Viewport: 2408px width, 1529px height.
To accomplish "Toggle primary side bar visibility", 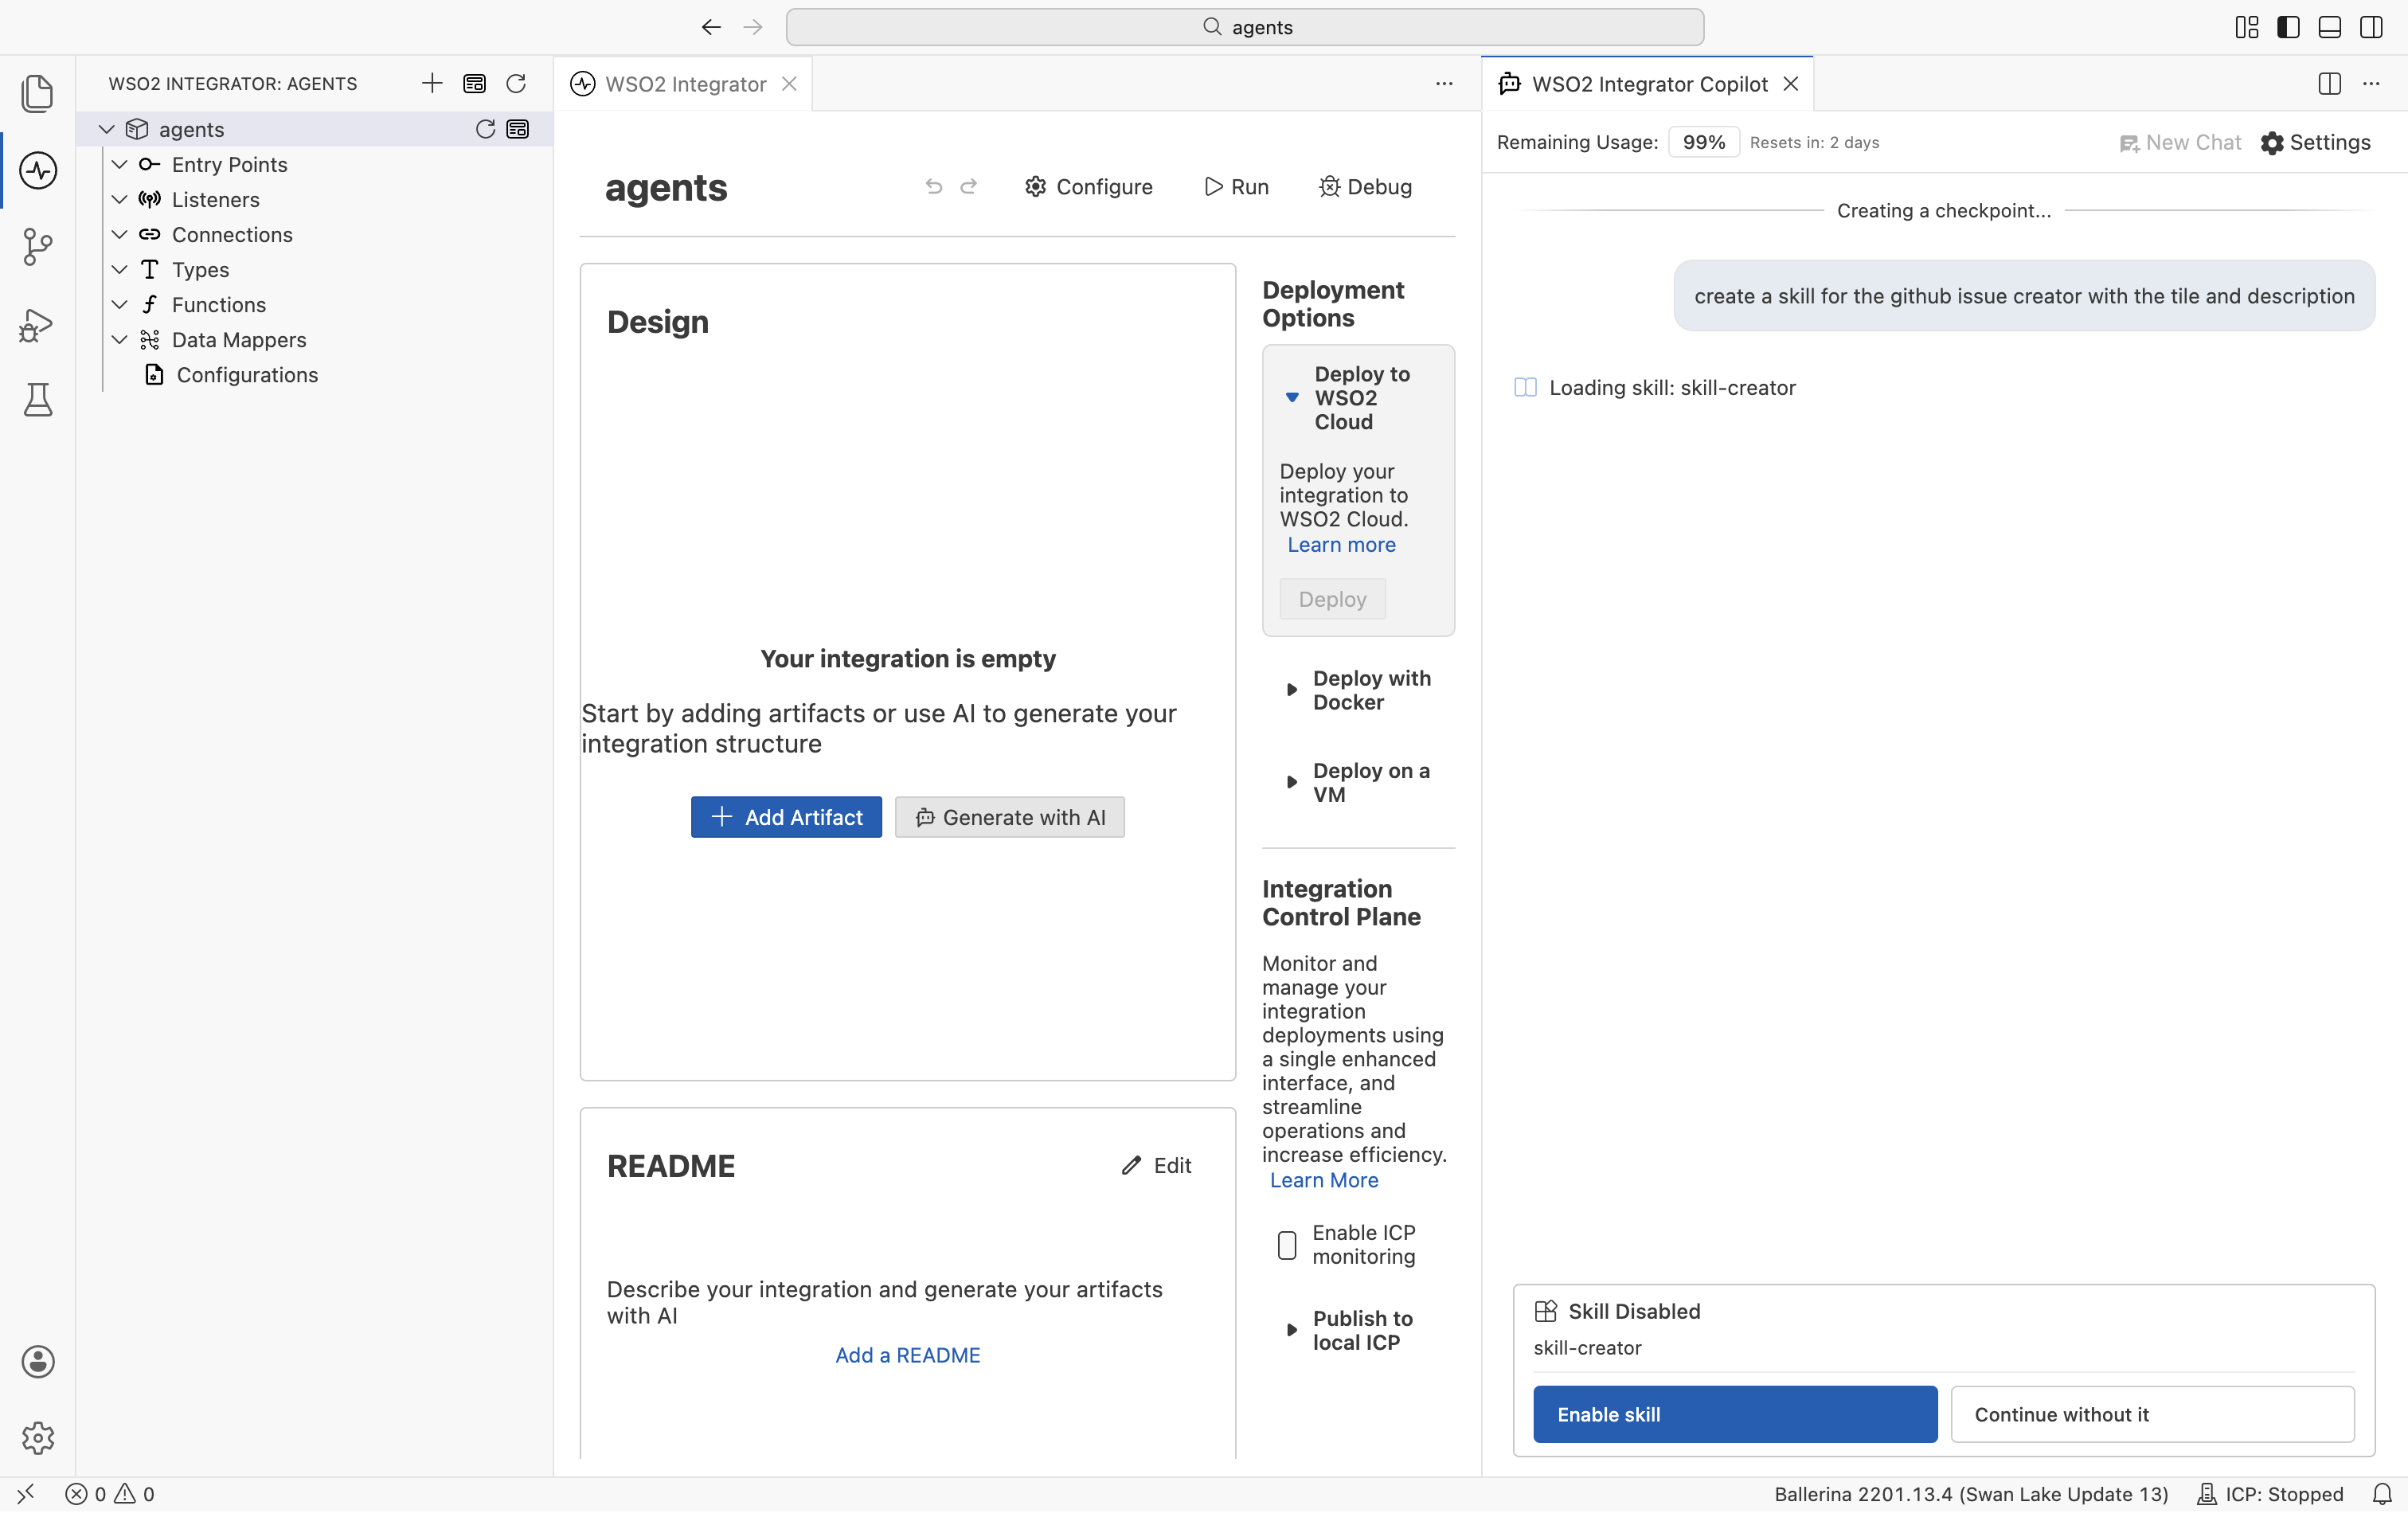I will [2288, 27].
